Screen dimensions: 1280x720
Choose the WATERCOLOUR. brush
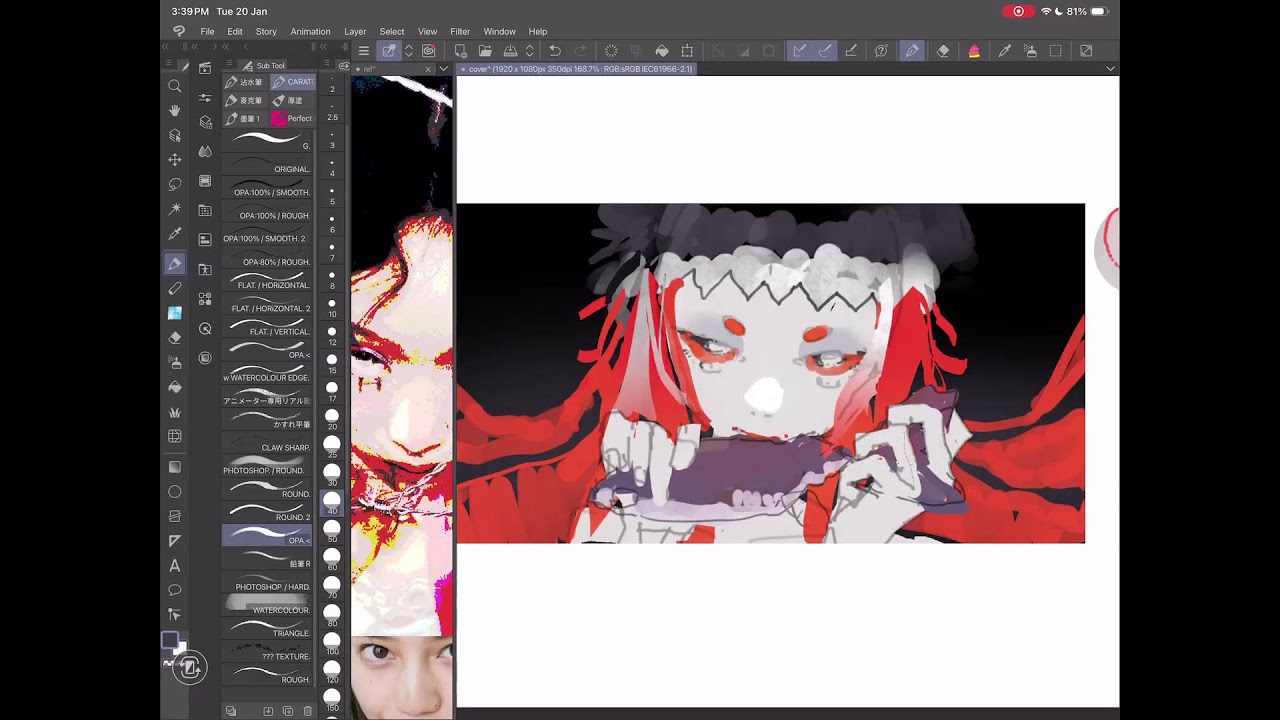coord(267,607)
